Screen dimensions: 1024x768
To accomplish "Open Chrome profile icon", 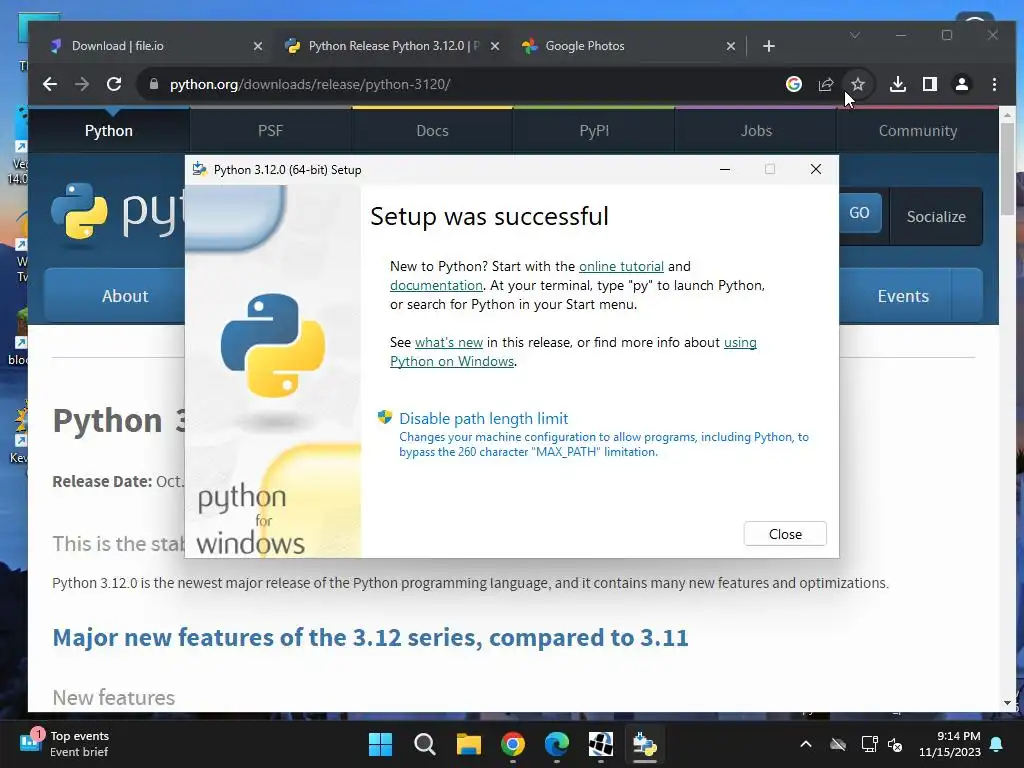I will [962, 84].
